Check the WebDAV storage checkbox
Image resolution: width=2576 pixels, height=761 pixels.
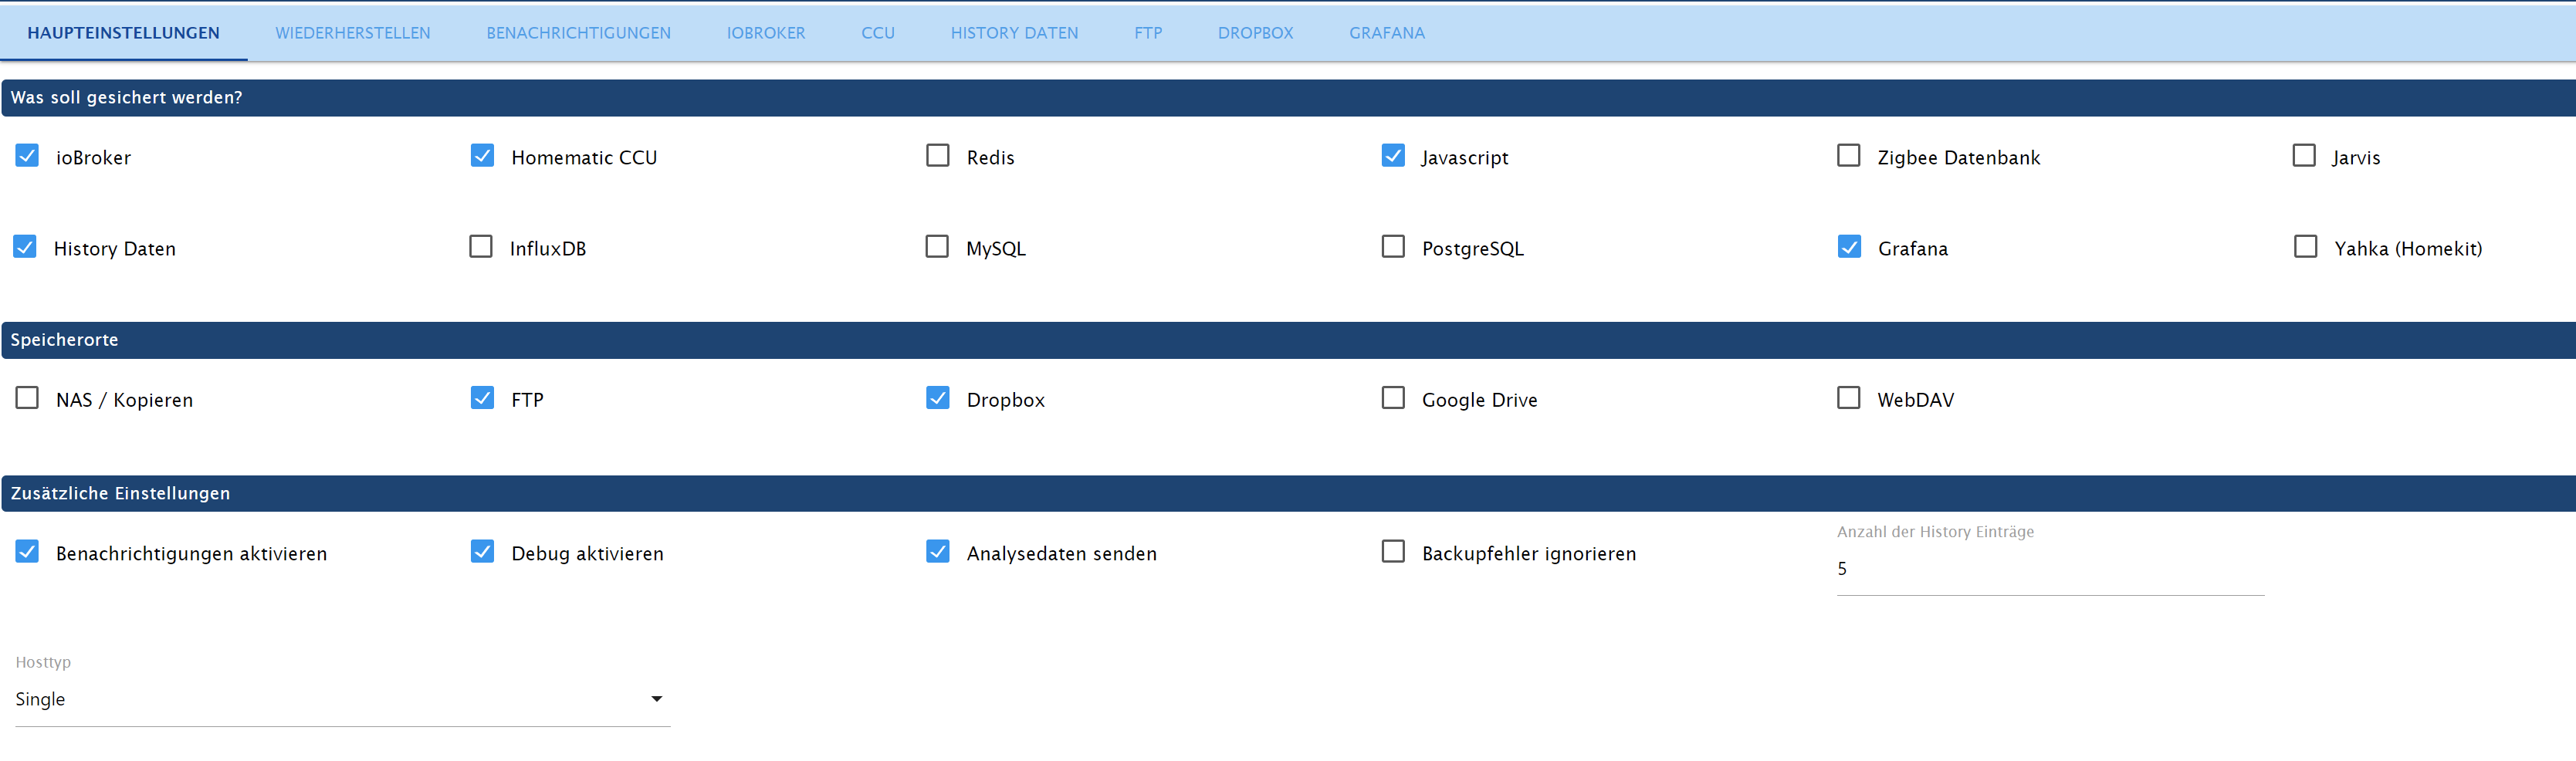tap(1849, 398)
